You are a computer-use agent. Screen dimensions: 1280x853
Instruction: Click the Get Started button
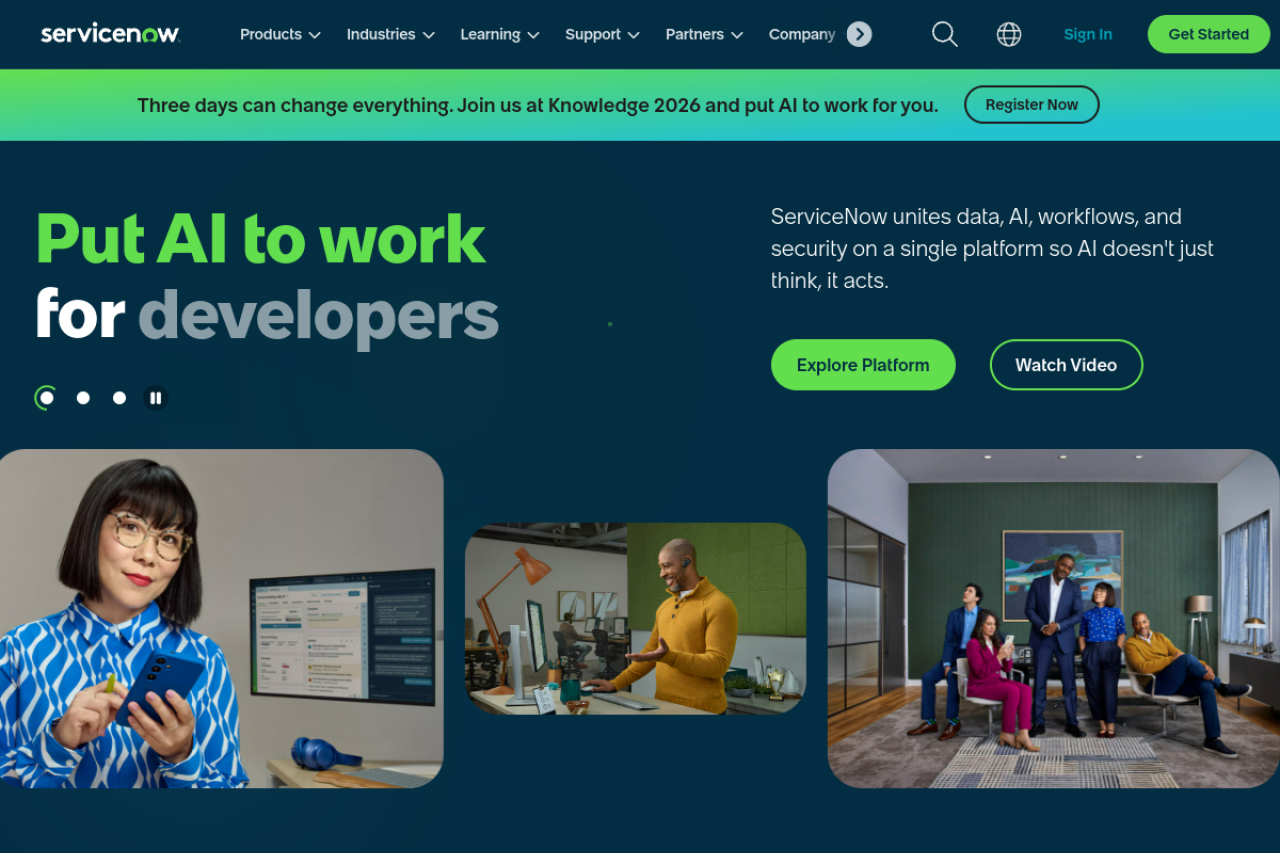click(1208, 34)
